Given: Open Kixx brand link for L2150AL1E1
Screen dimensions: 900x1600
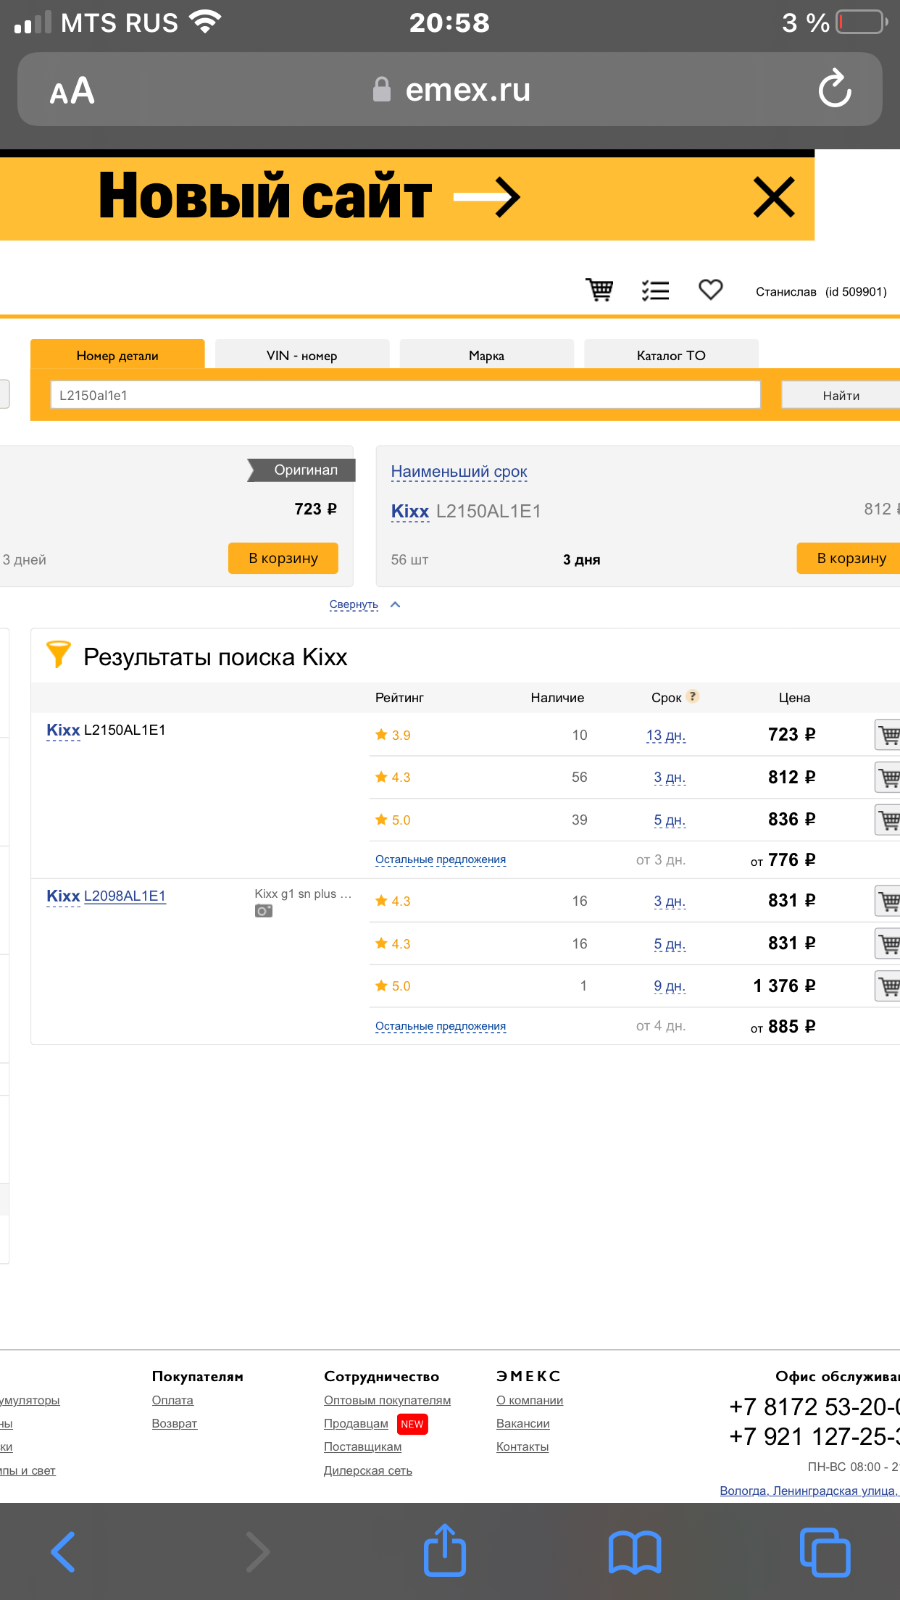Looking at the screenshot, I should 63,730.
